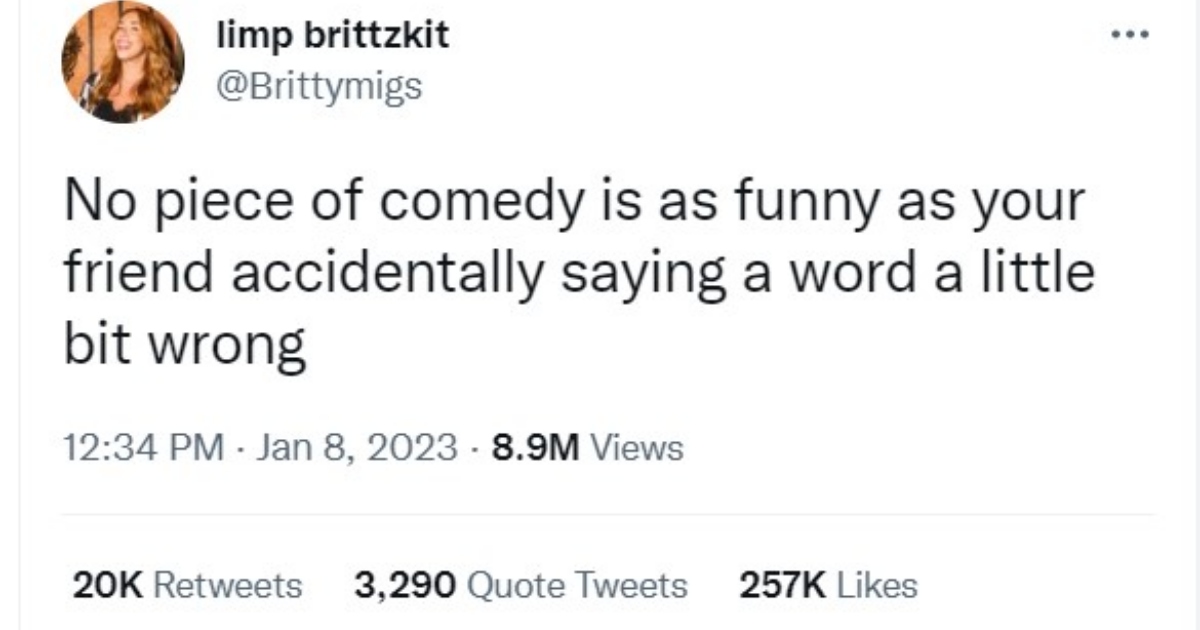
Task: Click the Views label
Action: pyautogui.click(x=638, y=447)
